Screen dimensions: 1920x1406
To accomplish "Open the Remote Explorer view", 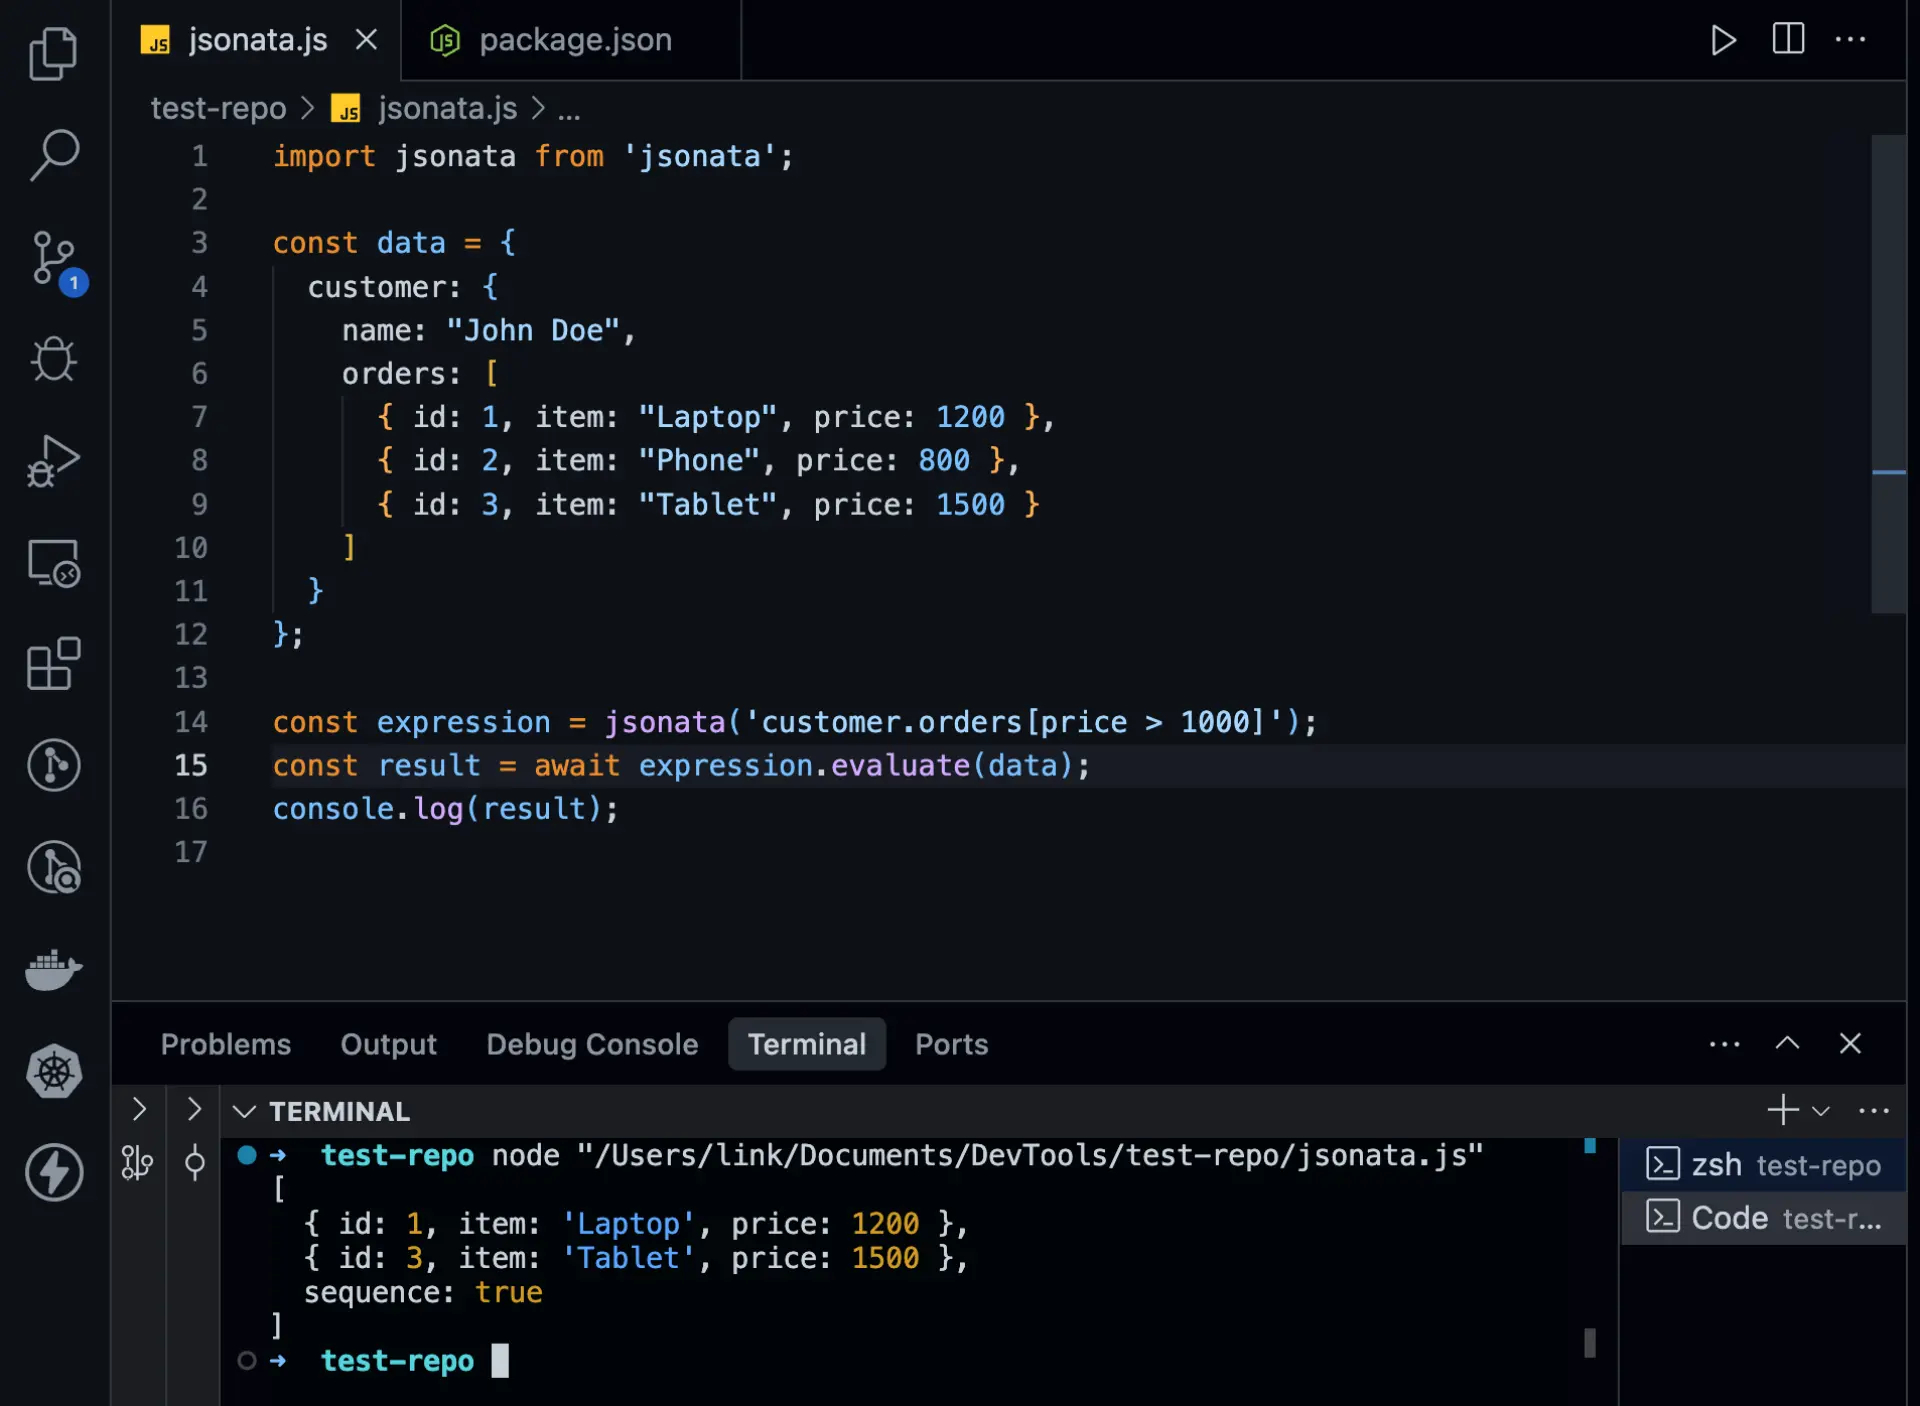I will pos(54,563).
